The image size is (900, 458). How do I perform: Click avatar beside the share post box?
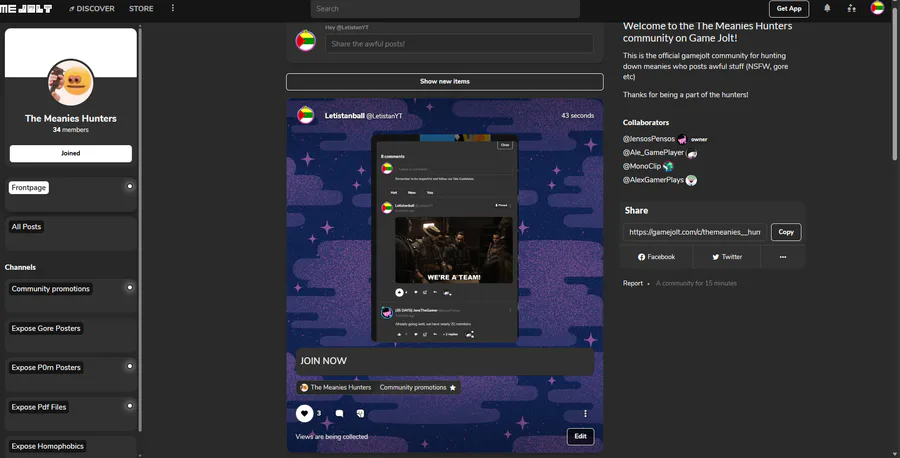[x=305, y=41]
